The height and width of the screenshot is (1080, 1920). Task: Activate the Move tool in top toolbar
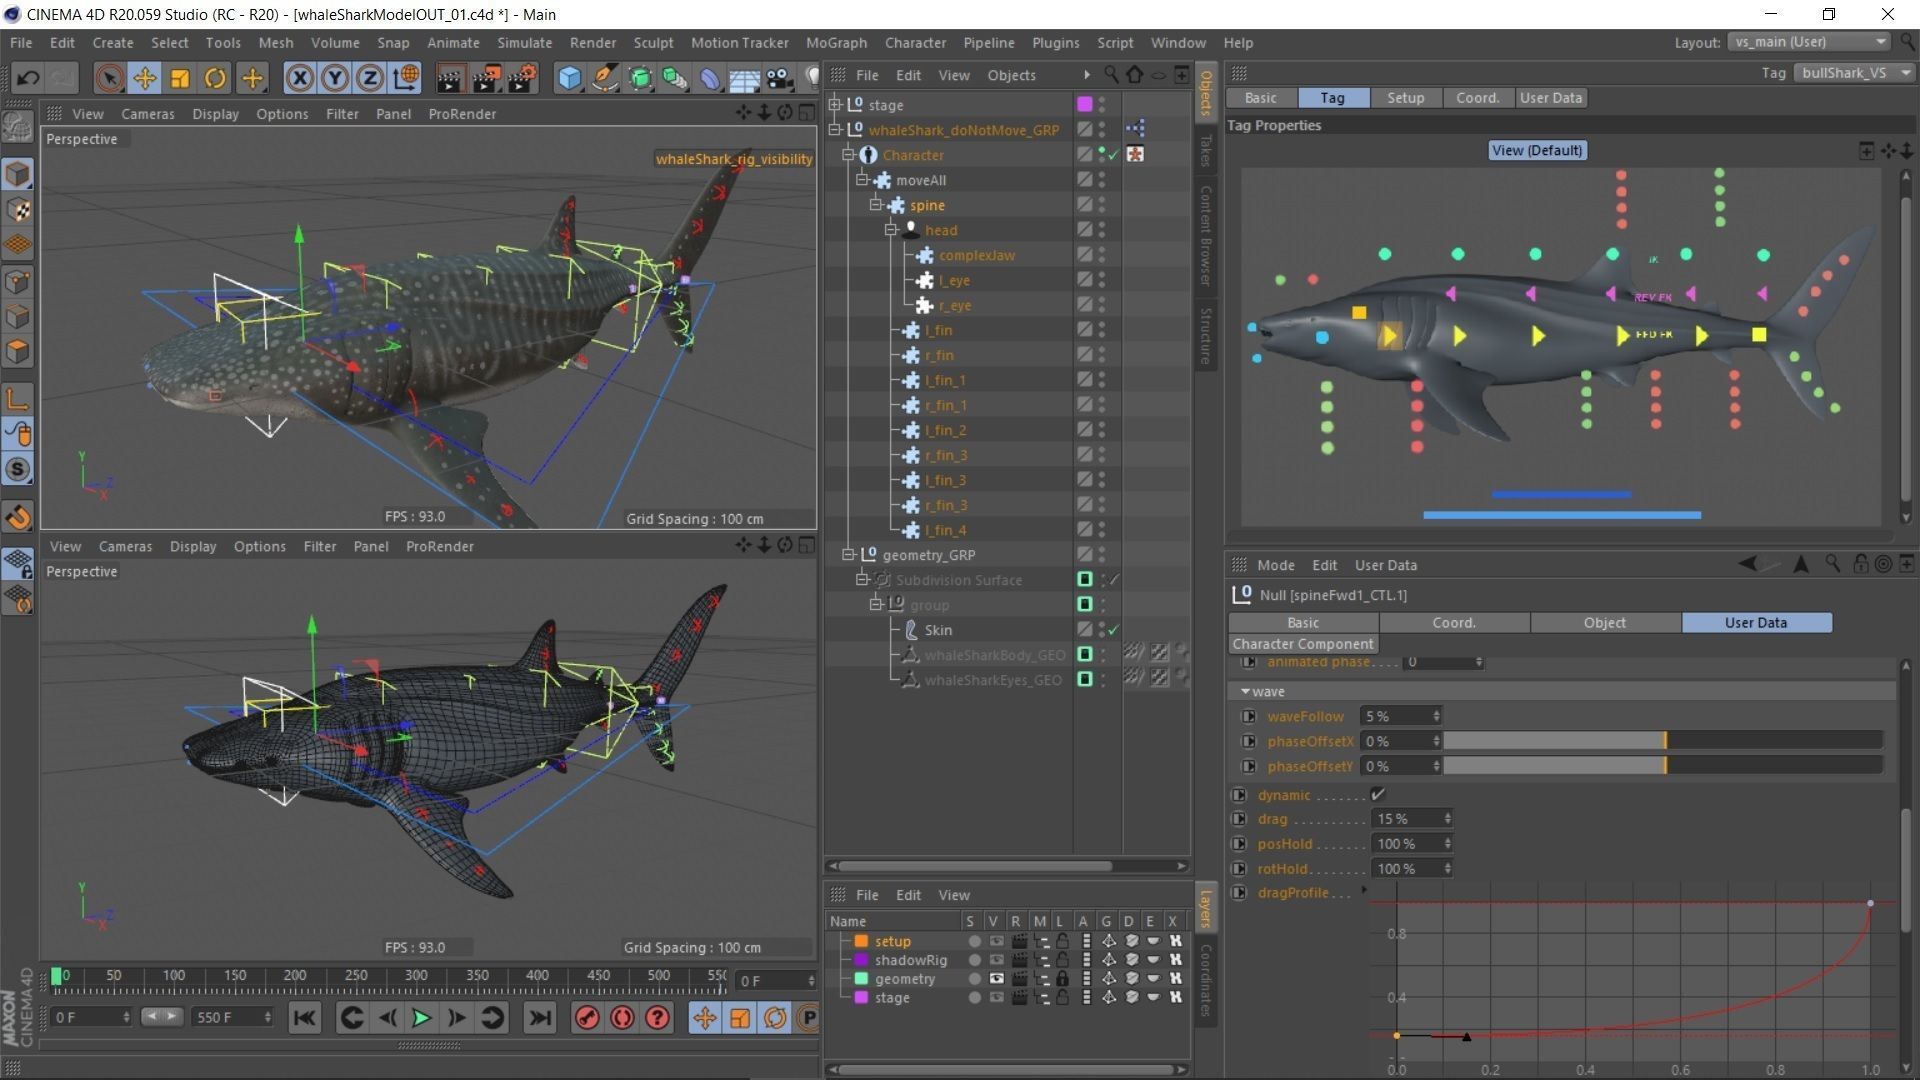click(145, 78)
